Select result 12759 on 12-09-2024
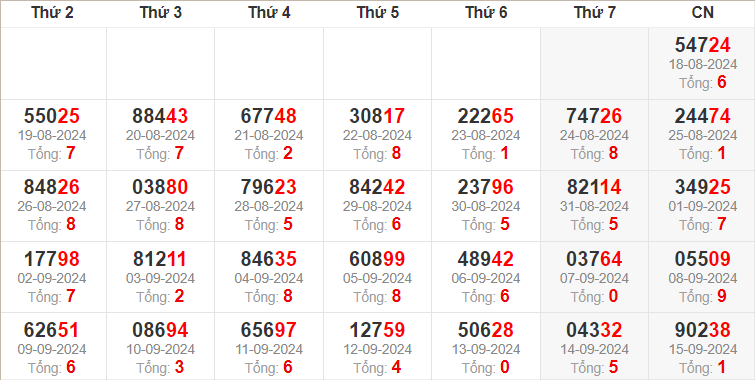The image size is (755, 380). tap(377, 330)
